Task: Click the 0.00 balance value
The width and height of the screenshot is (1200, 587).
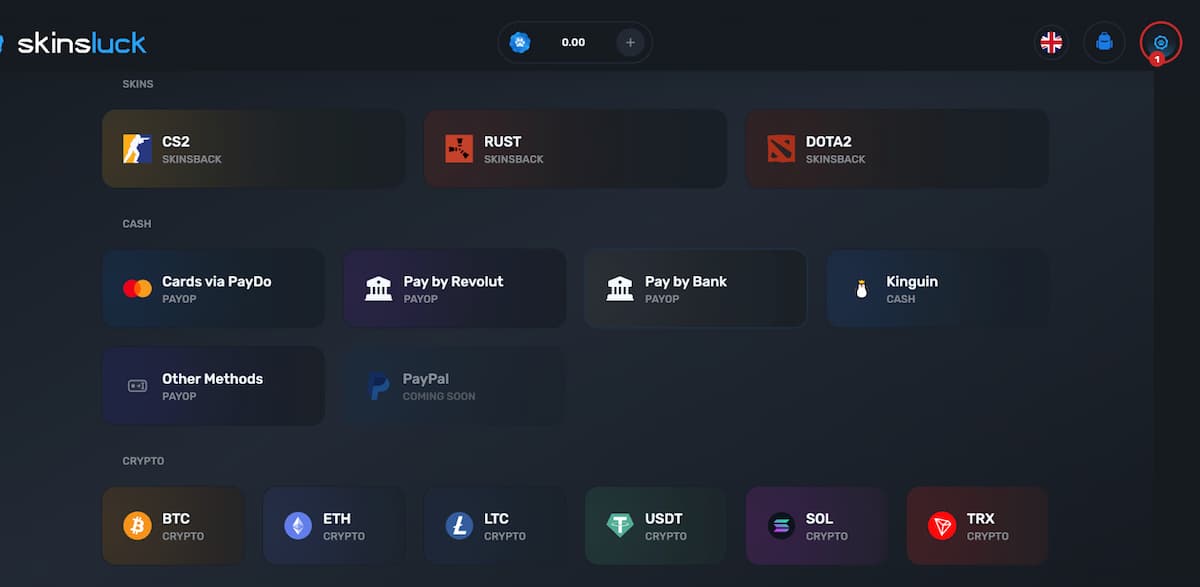Action: tap(573, 43)
